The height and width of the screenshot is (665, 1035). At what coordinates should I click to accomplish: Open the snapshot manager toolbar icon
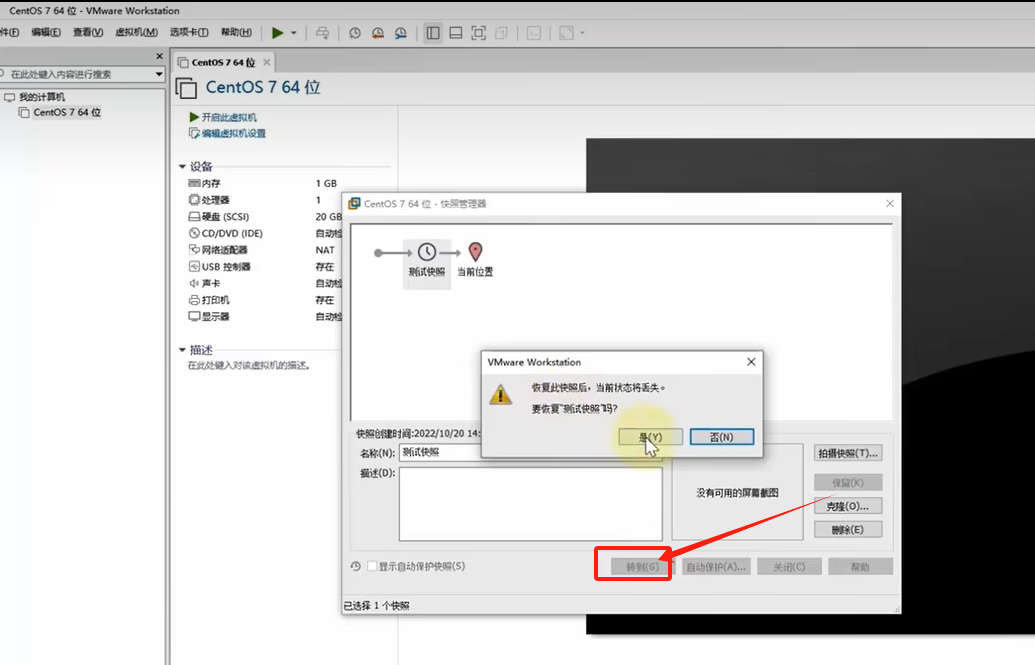[401, 33]
